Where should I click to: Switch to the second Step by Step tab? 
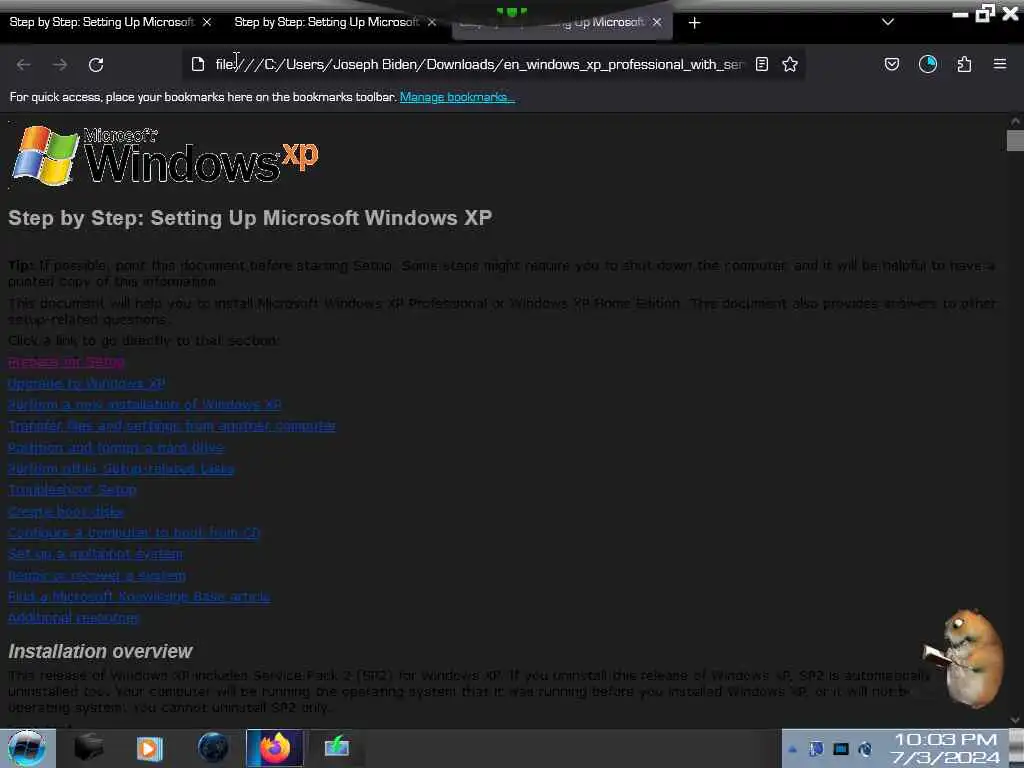point(327,22)
